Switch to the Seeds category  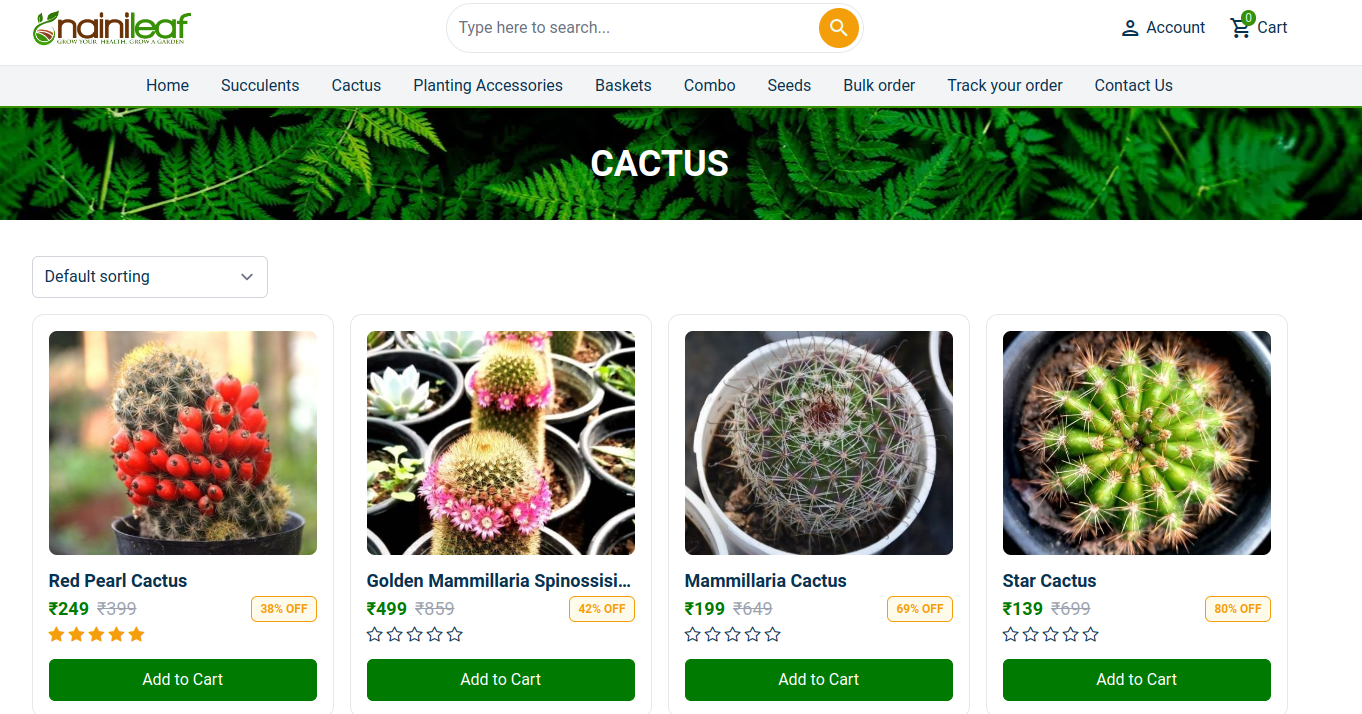[x=788, y=85]
